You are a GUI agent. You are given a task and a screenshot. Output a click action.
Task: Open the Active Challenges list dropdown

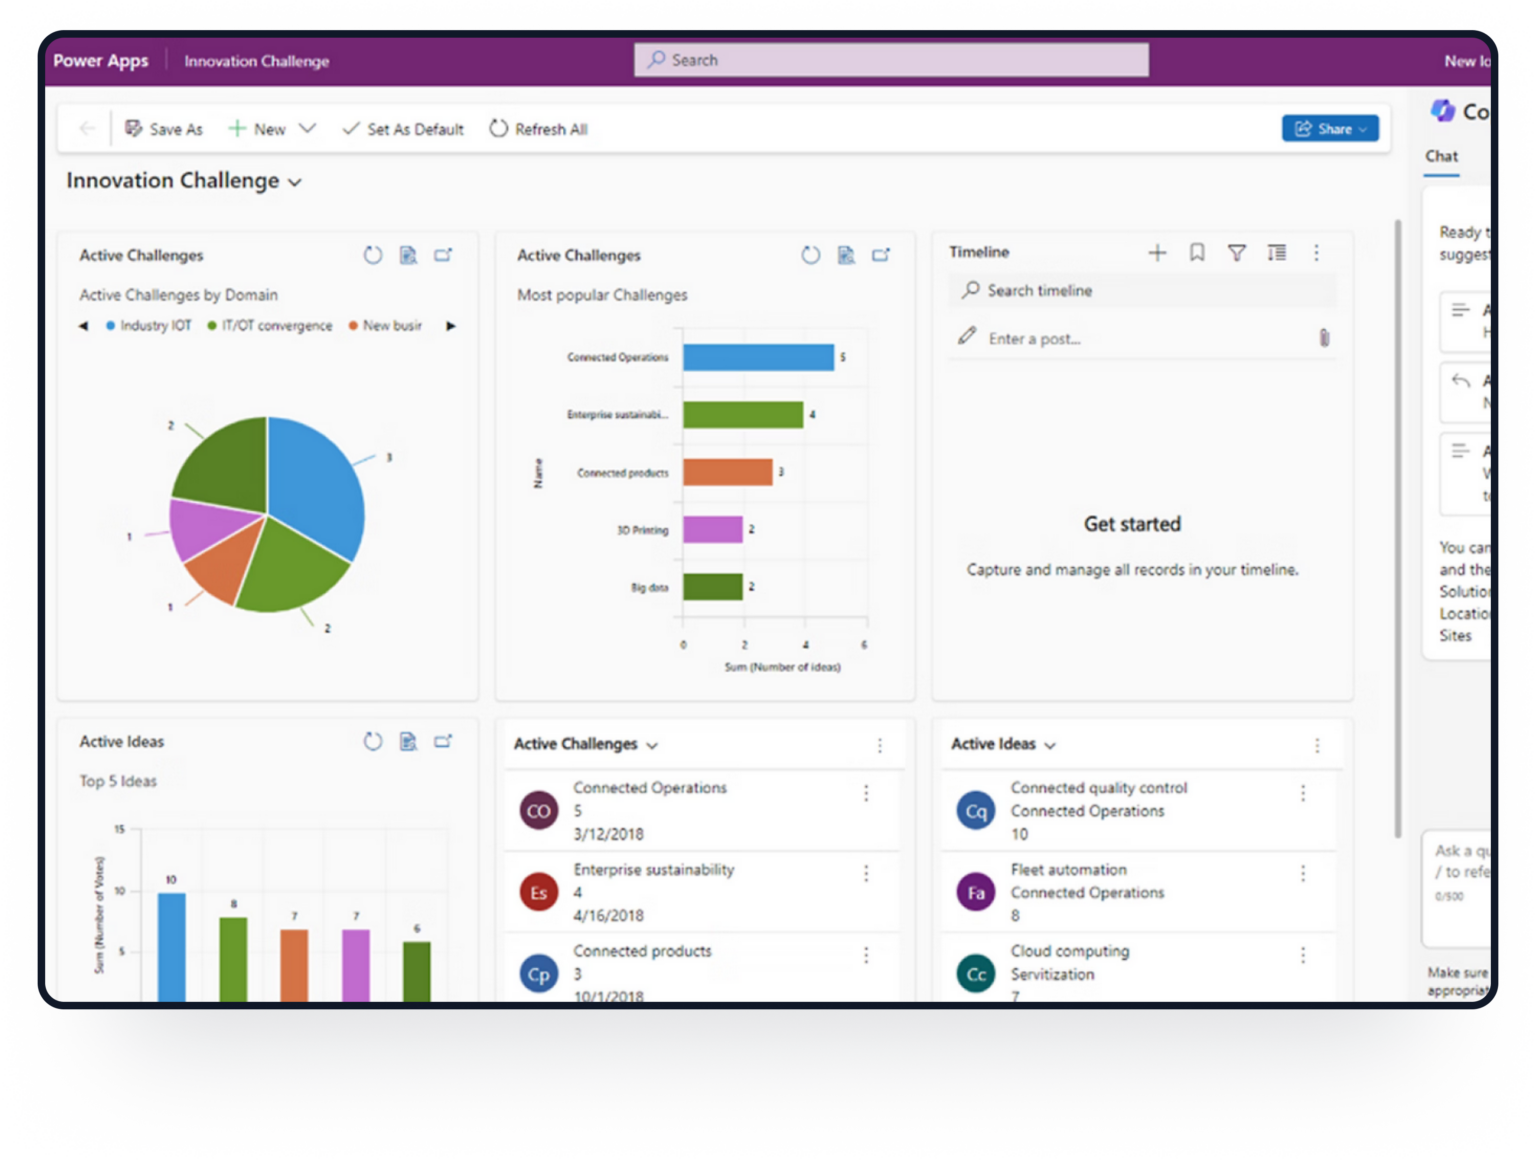tap(652, 745)
